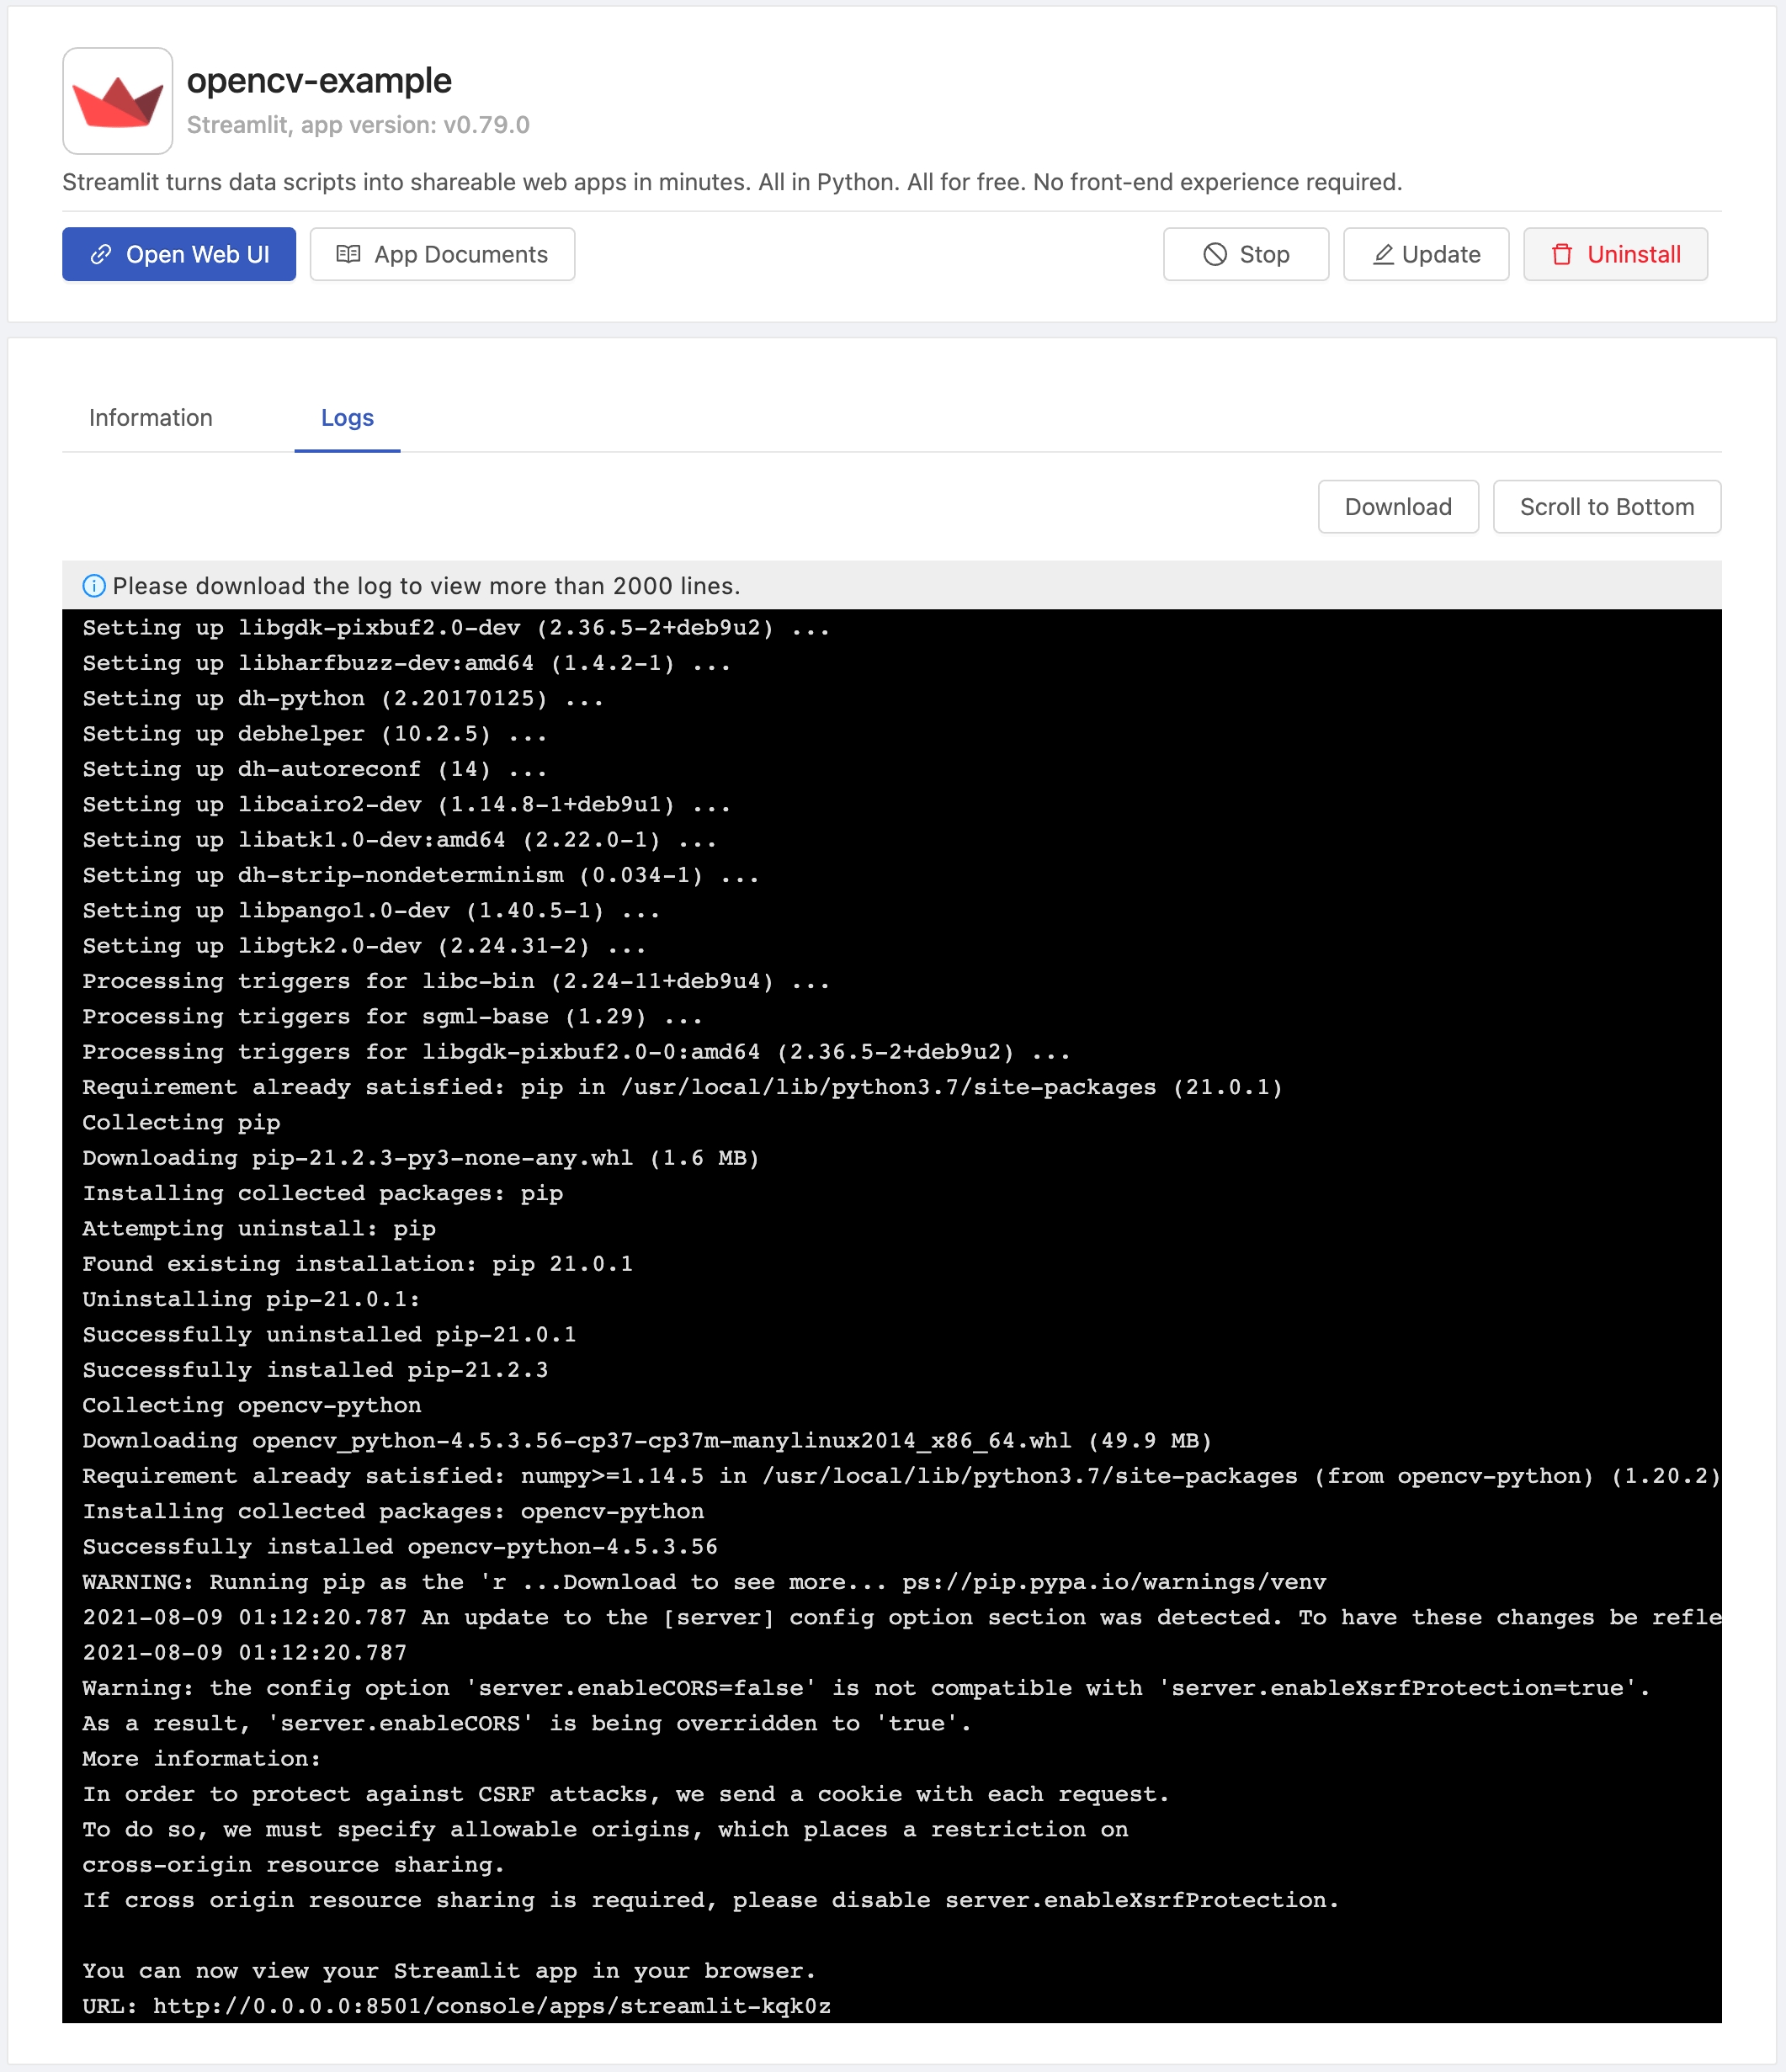Open App Documents

(442, 254)
